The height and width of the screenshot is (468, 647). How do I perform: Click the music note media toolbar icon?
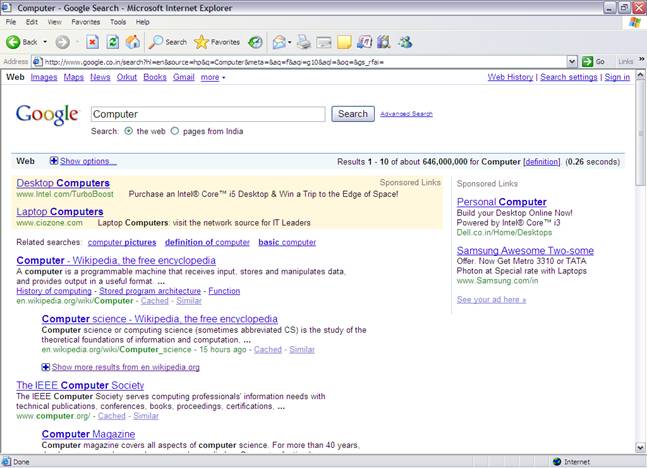point(364,42)
